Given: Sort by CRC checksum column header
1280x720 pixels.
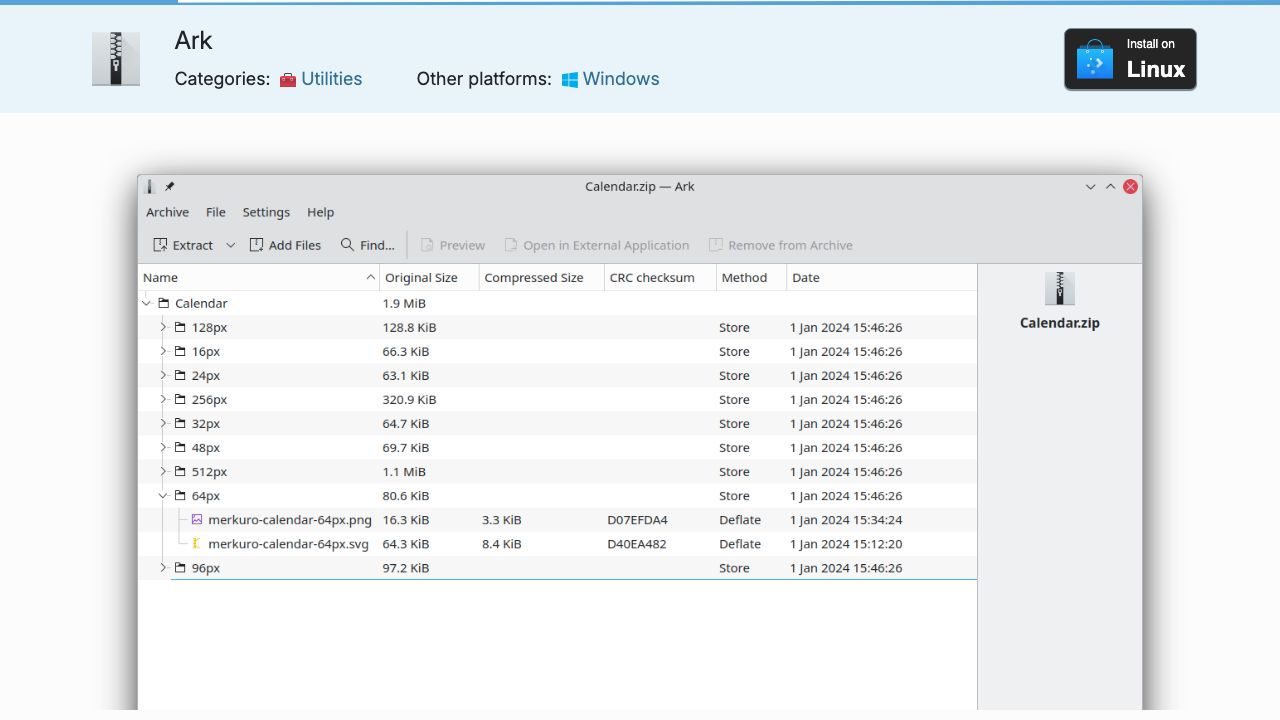Looking at the screenshot, I should (660, 278).
